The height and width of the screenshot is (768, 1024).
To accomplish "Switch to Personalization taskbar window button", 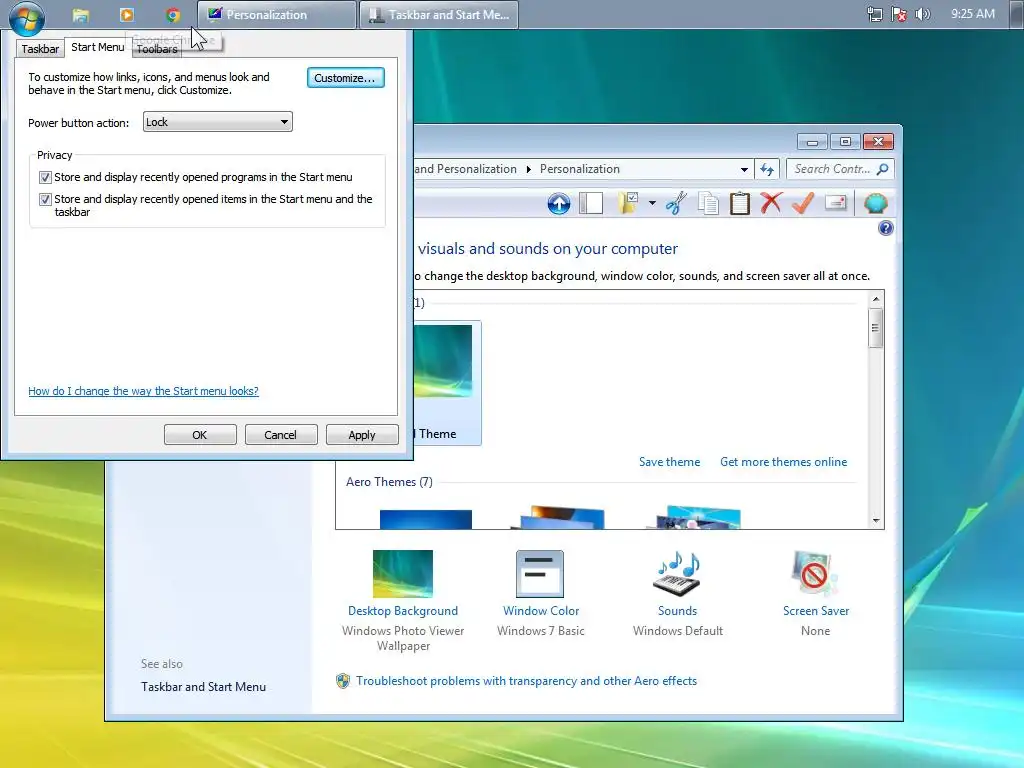I will 277,15.
